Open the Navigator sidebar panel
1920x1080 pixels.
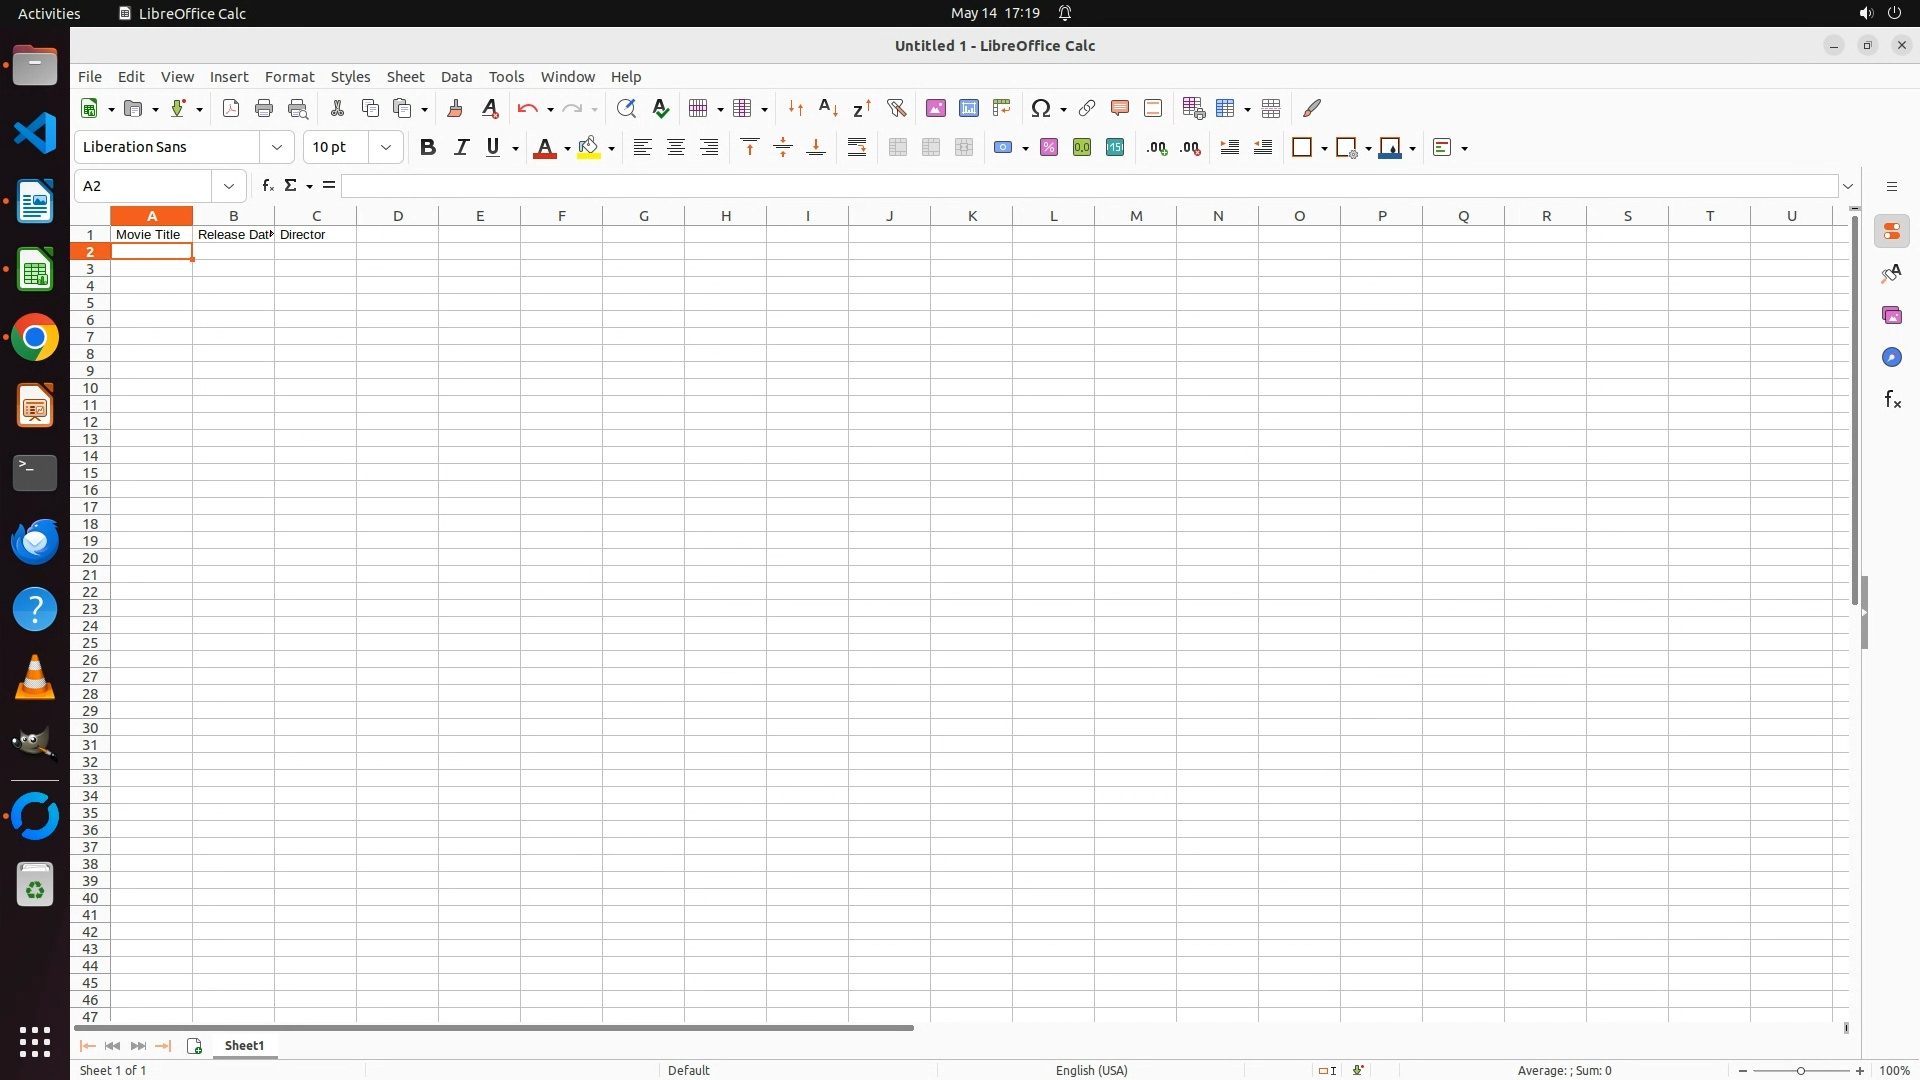click(x=1892, y=358)
